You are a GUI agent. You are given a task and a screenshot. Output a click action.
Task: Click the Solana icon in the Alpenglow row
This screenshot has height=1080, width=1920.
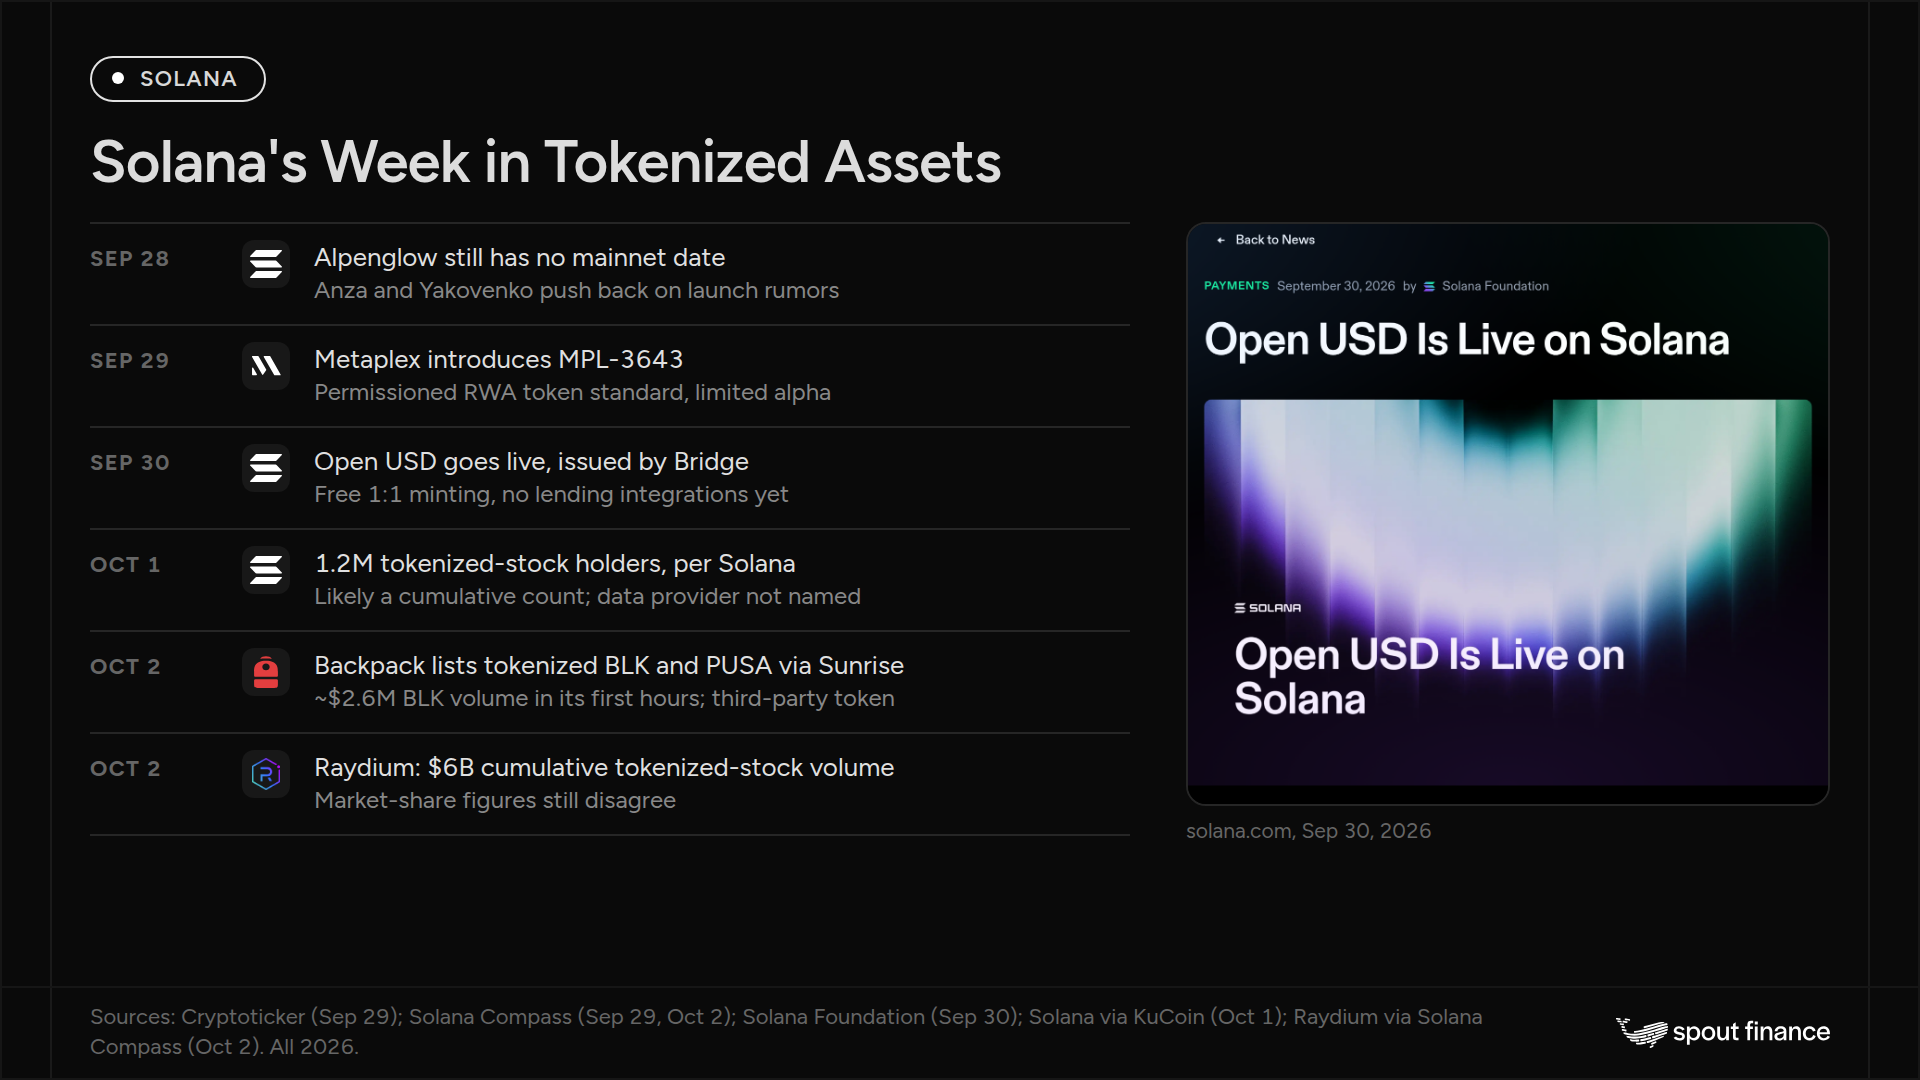pyautogui.click(x=266, y=264)
